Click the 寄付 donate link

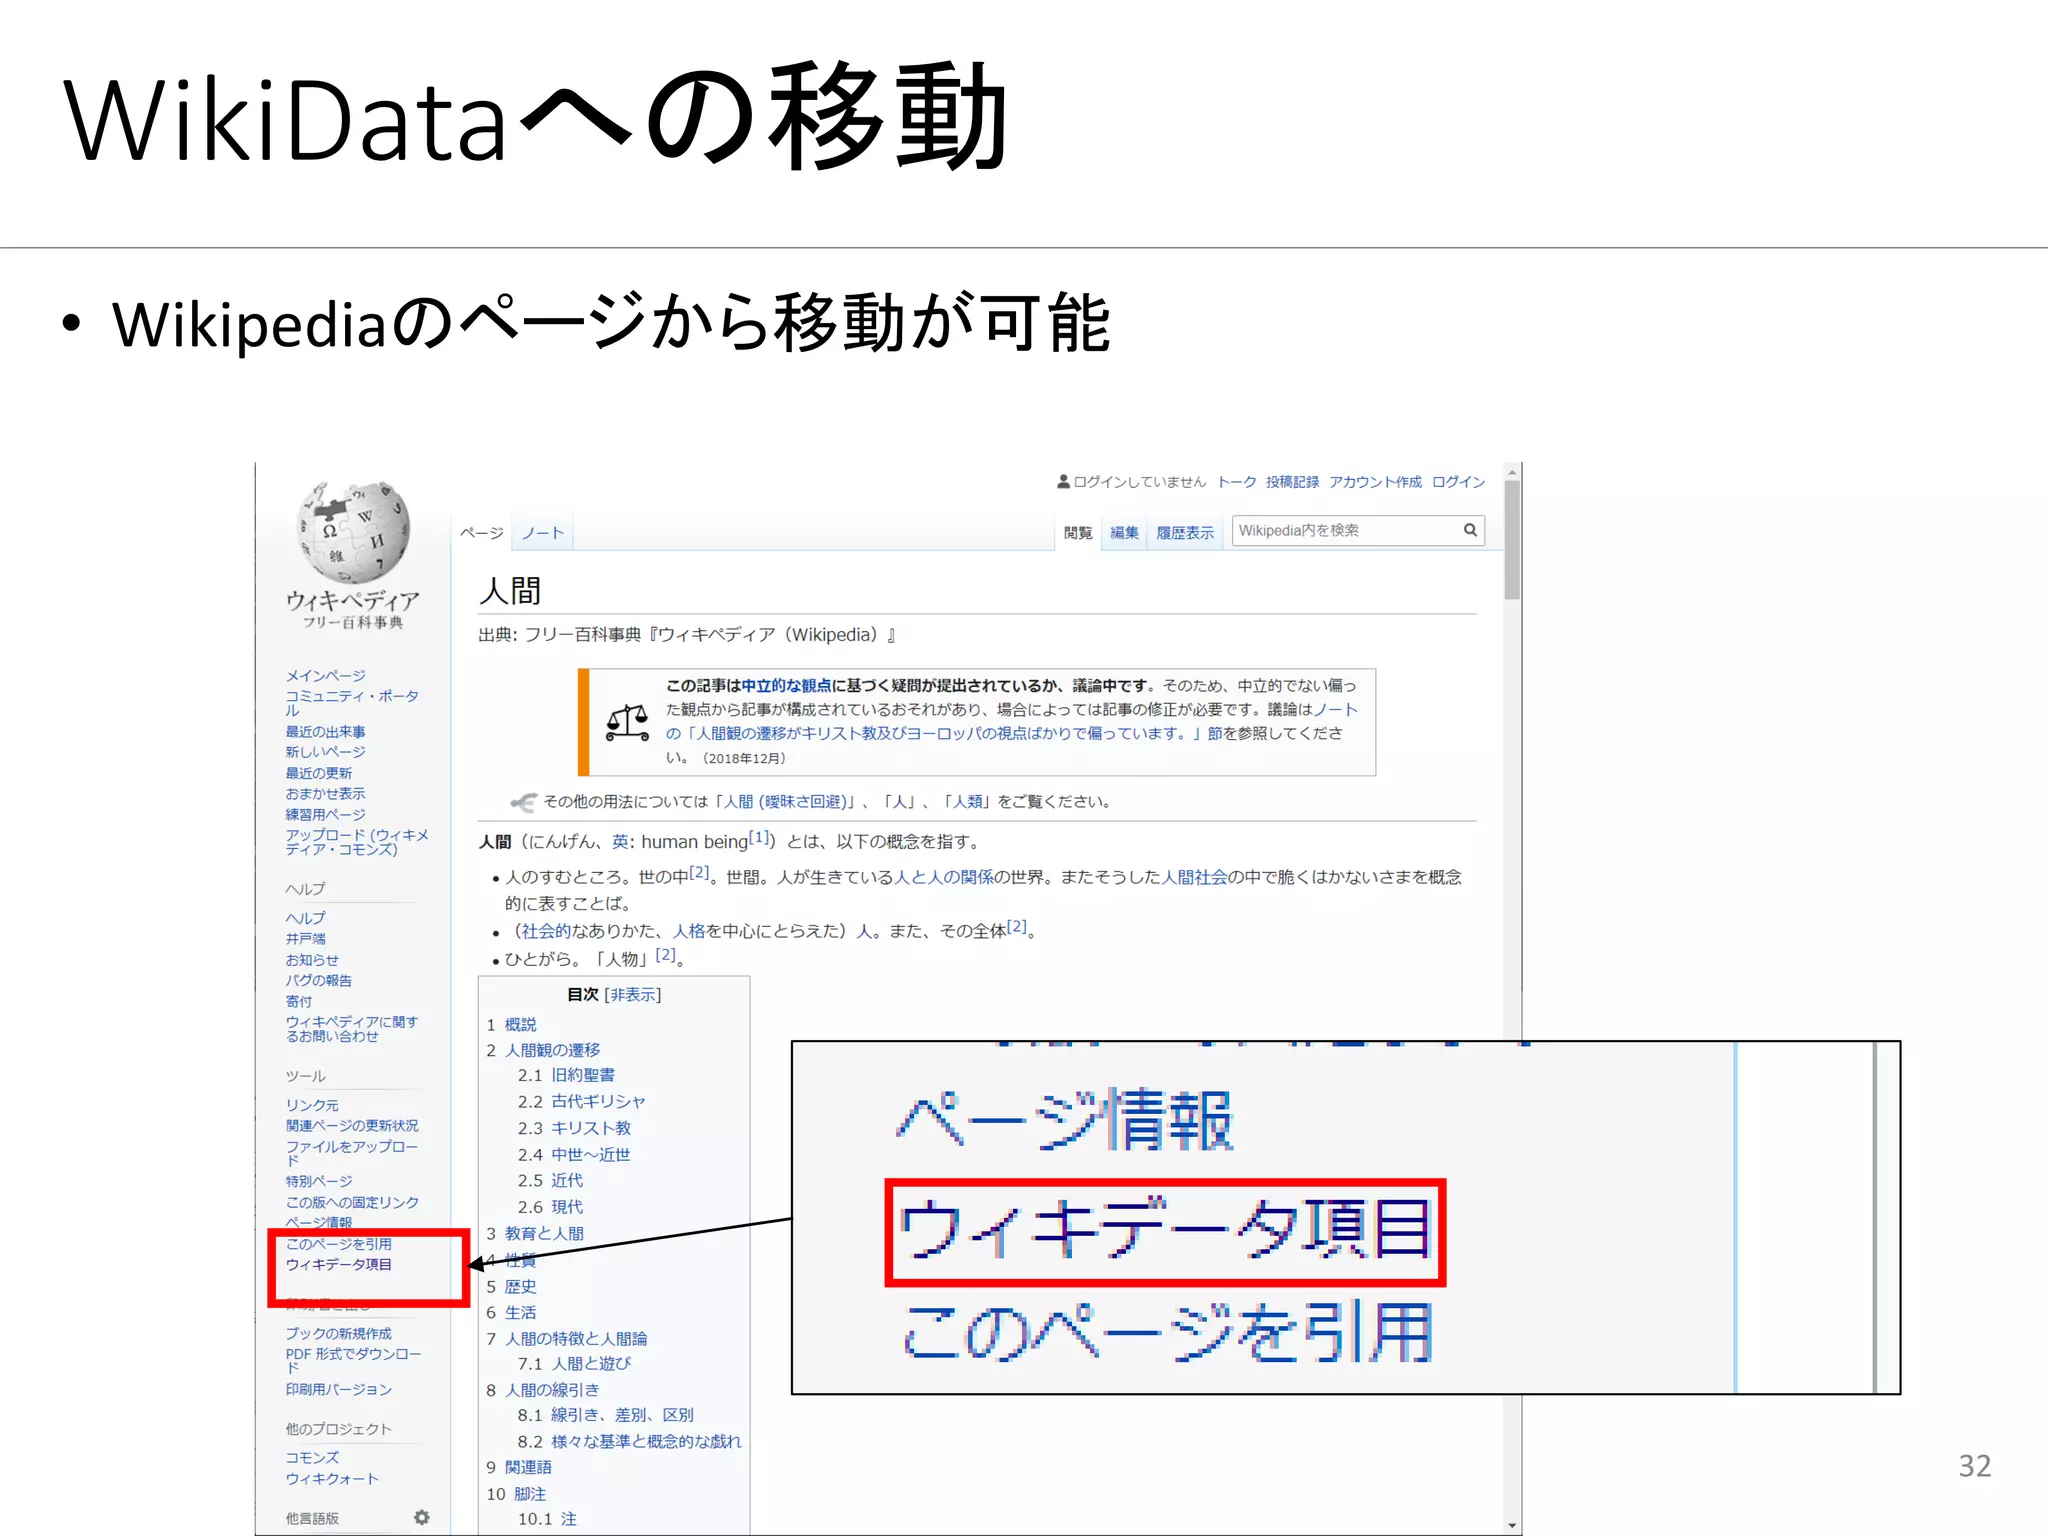(x=299, y=1001)
